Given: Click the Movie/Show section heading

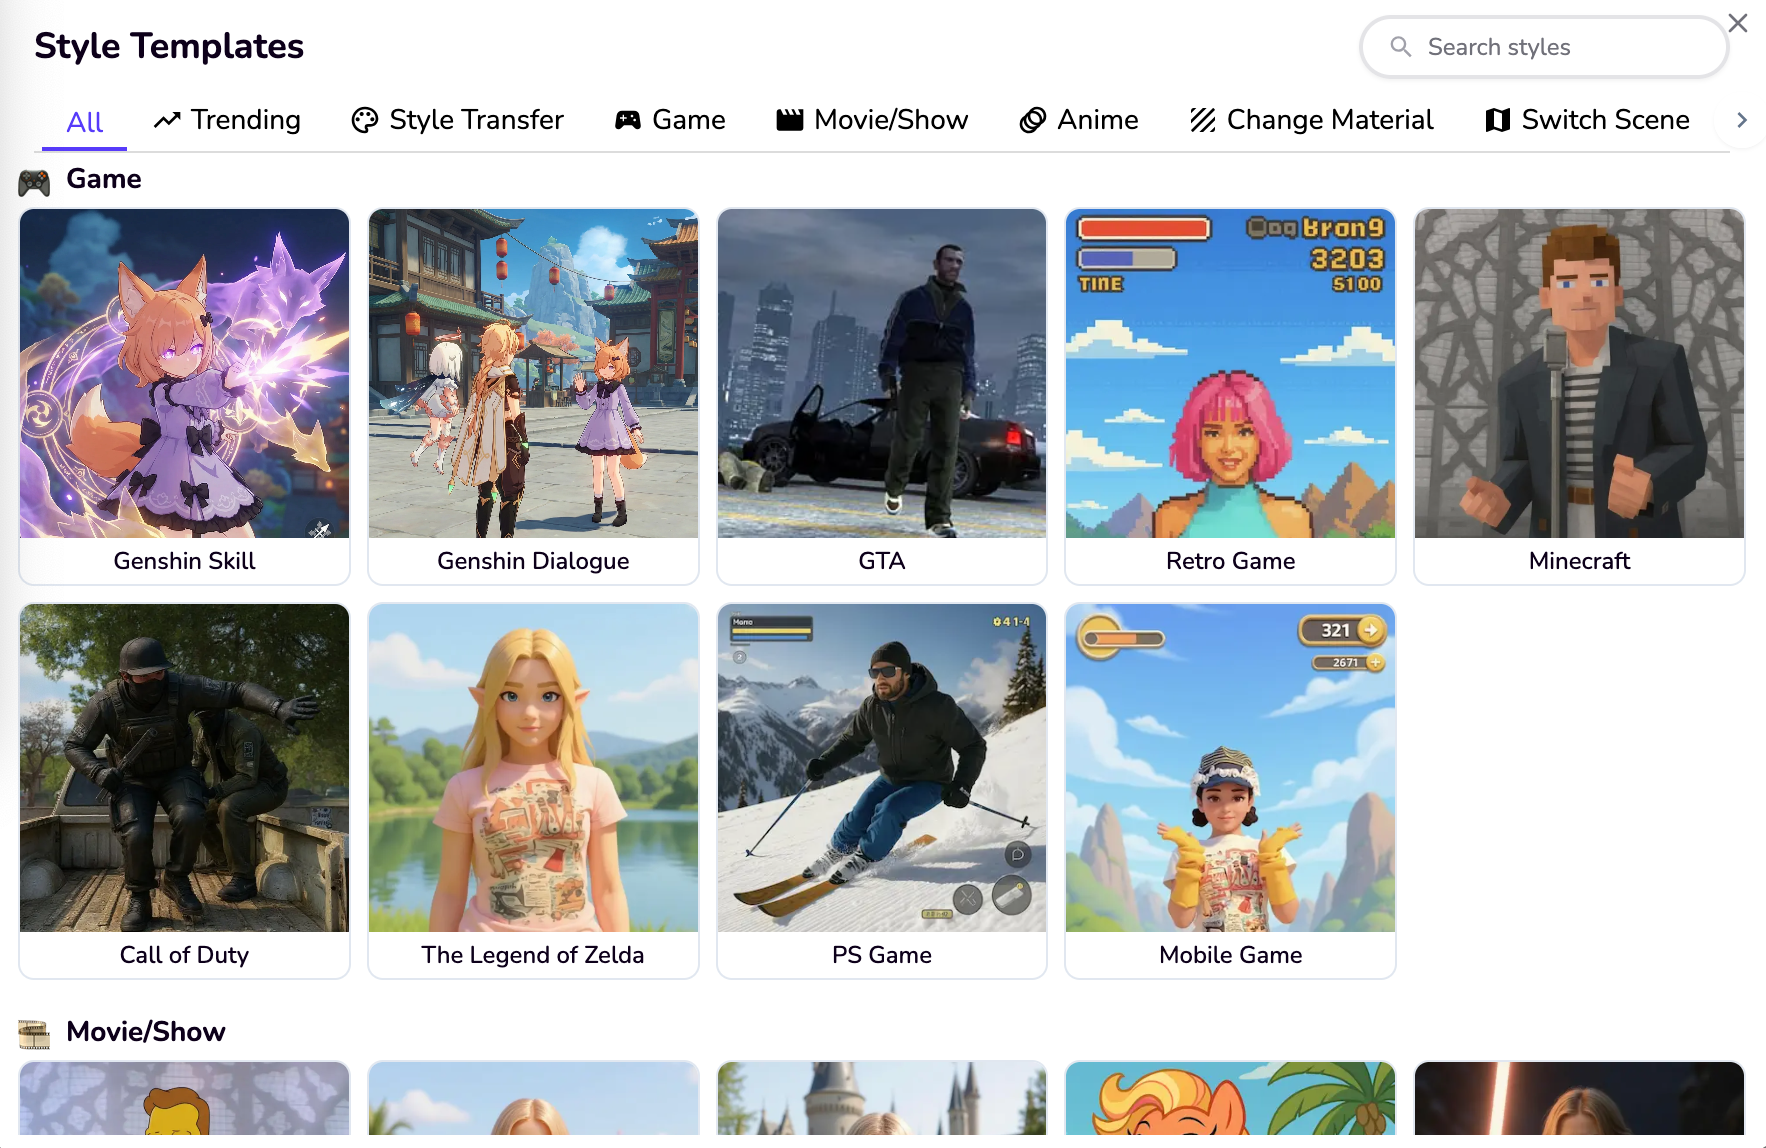Looking at the screenshot, I should click(146, 1032).
